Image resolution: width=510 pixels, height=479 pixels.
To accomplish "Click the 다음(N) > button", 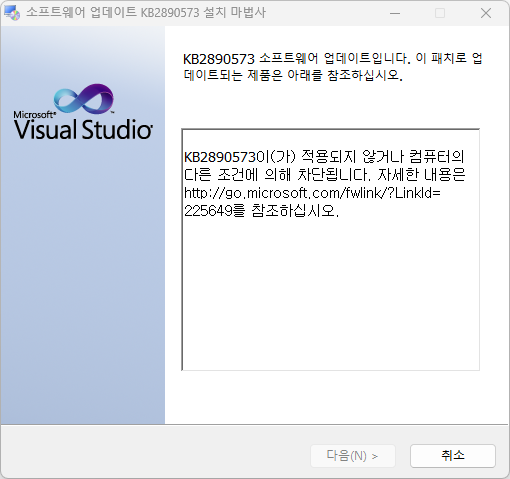I will pos(353,455).
